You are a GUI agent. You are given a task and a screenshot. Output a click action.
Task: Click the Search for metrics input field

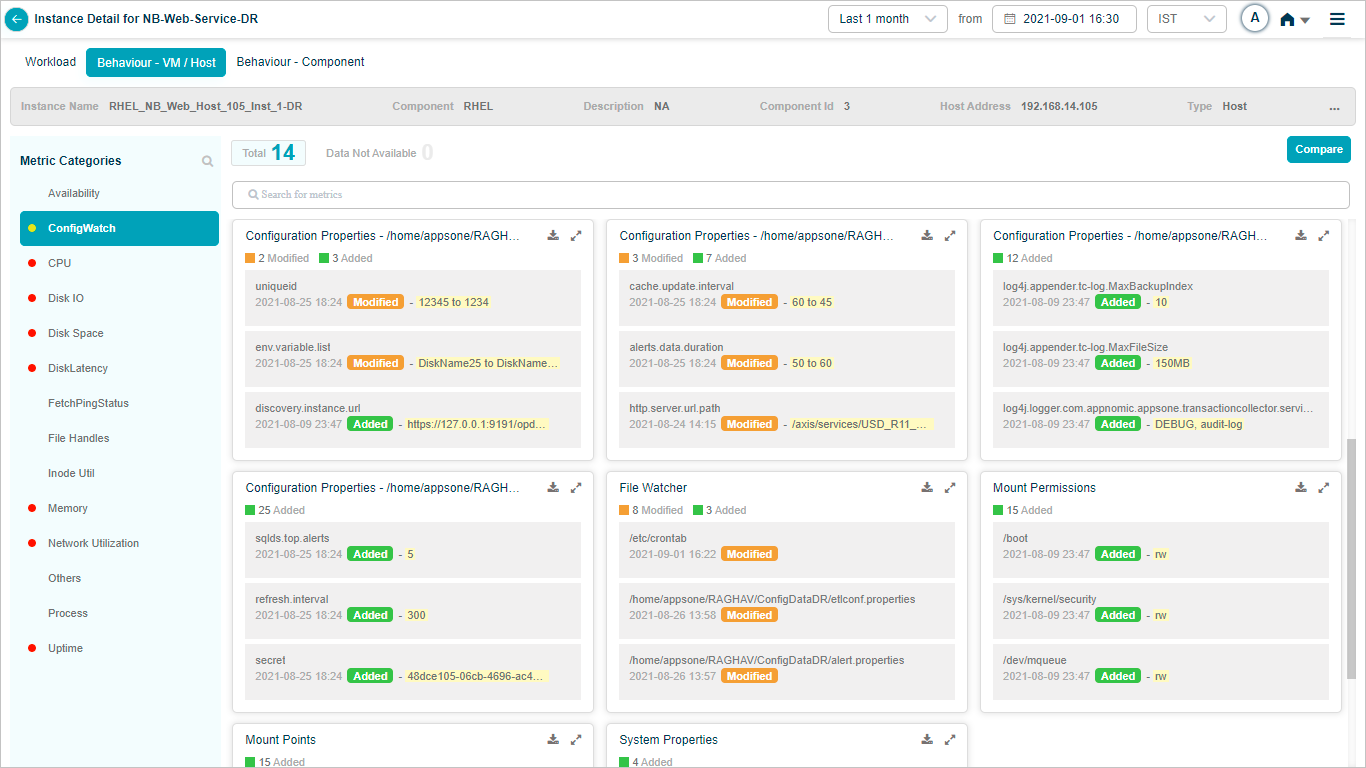[790, 194]
